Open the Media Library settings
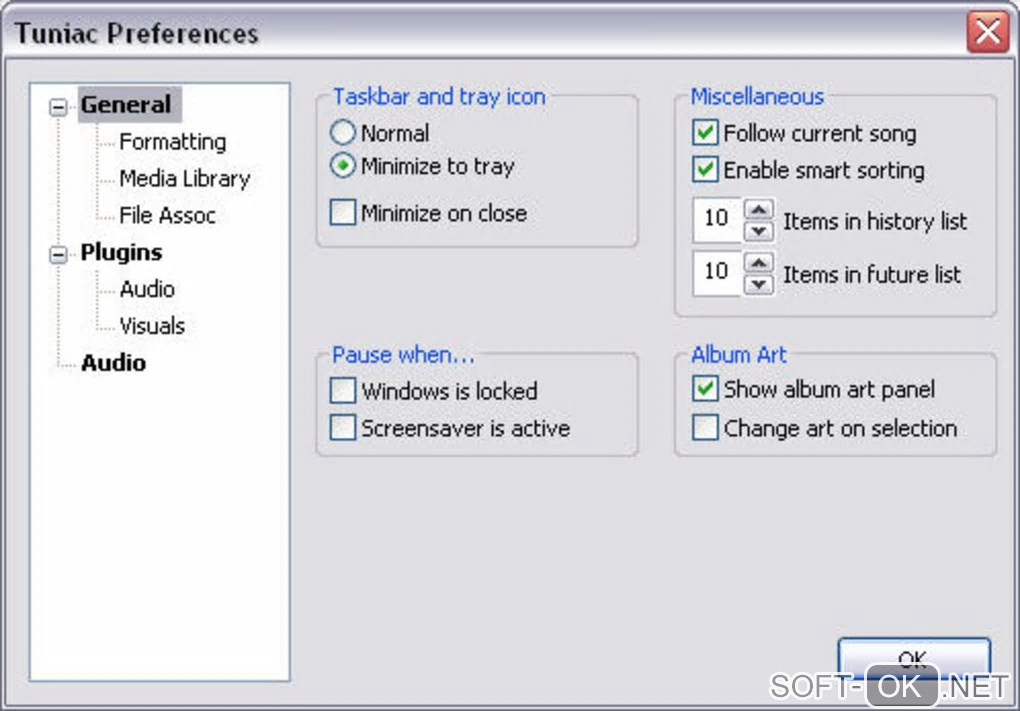Viewport: 1020px width, 711px height. pyautogui.click(x=184, y=179)
